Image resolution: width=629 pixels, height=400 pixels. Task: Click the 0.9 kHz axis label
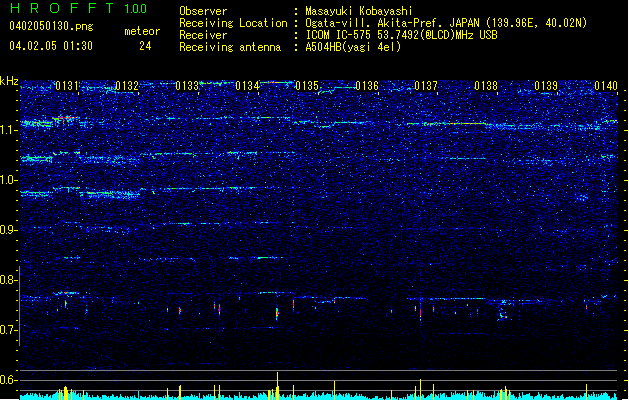coord(9,230)
